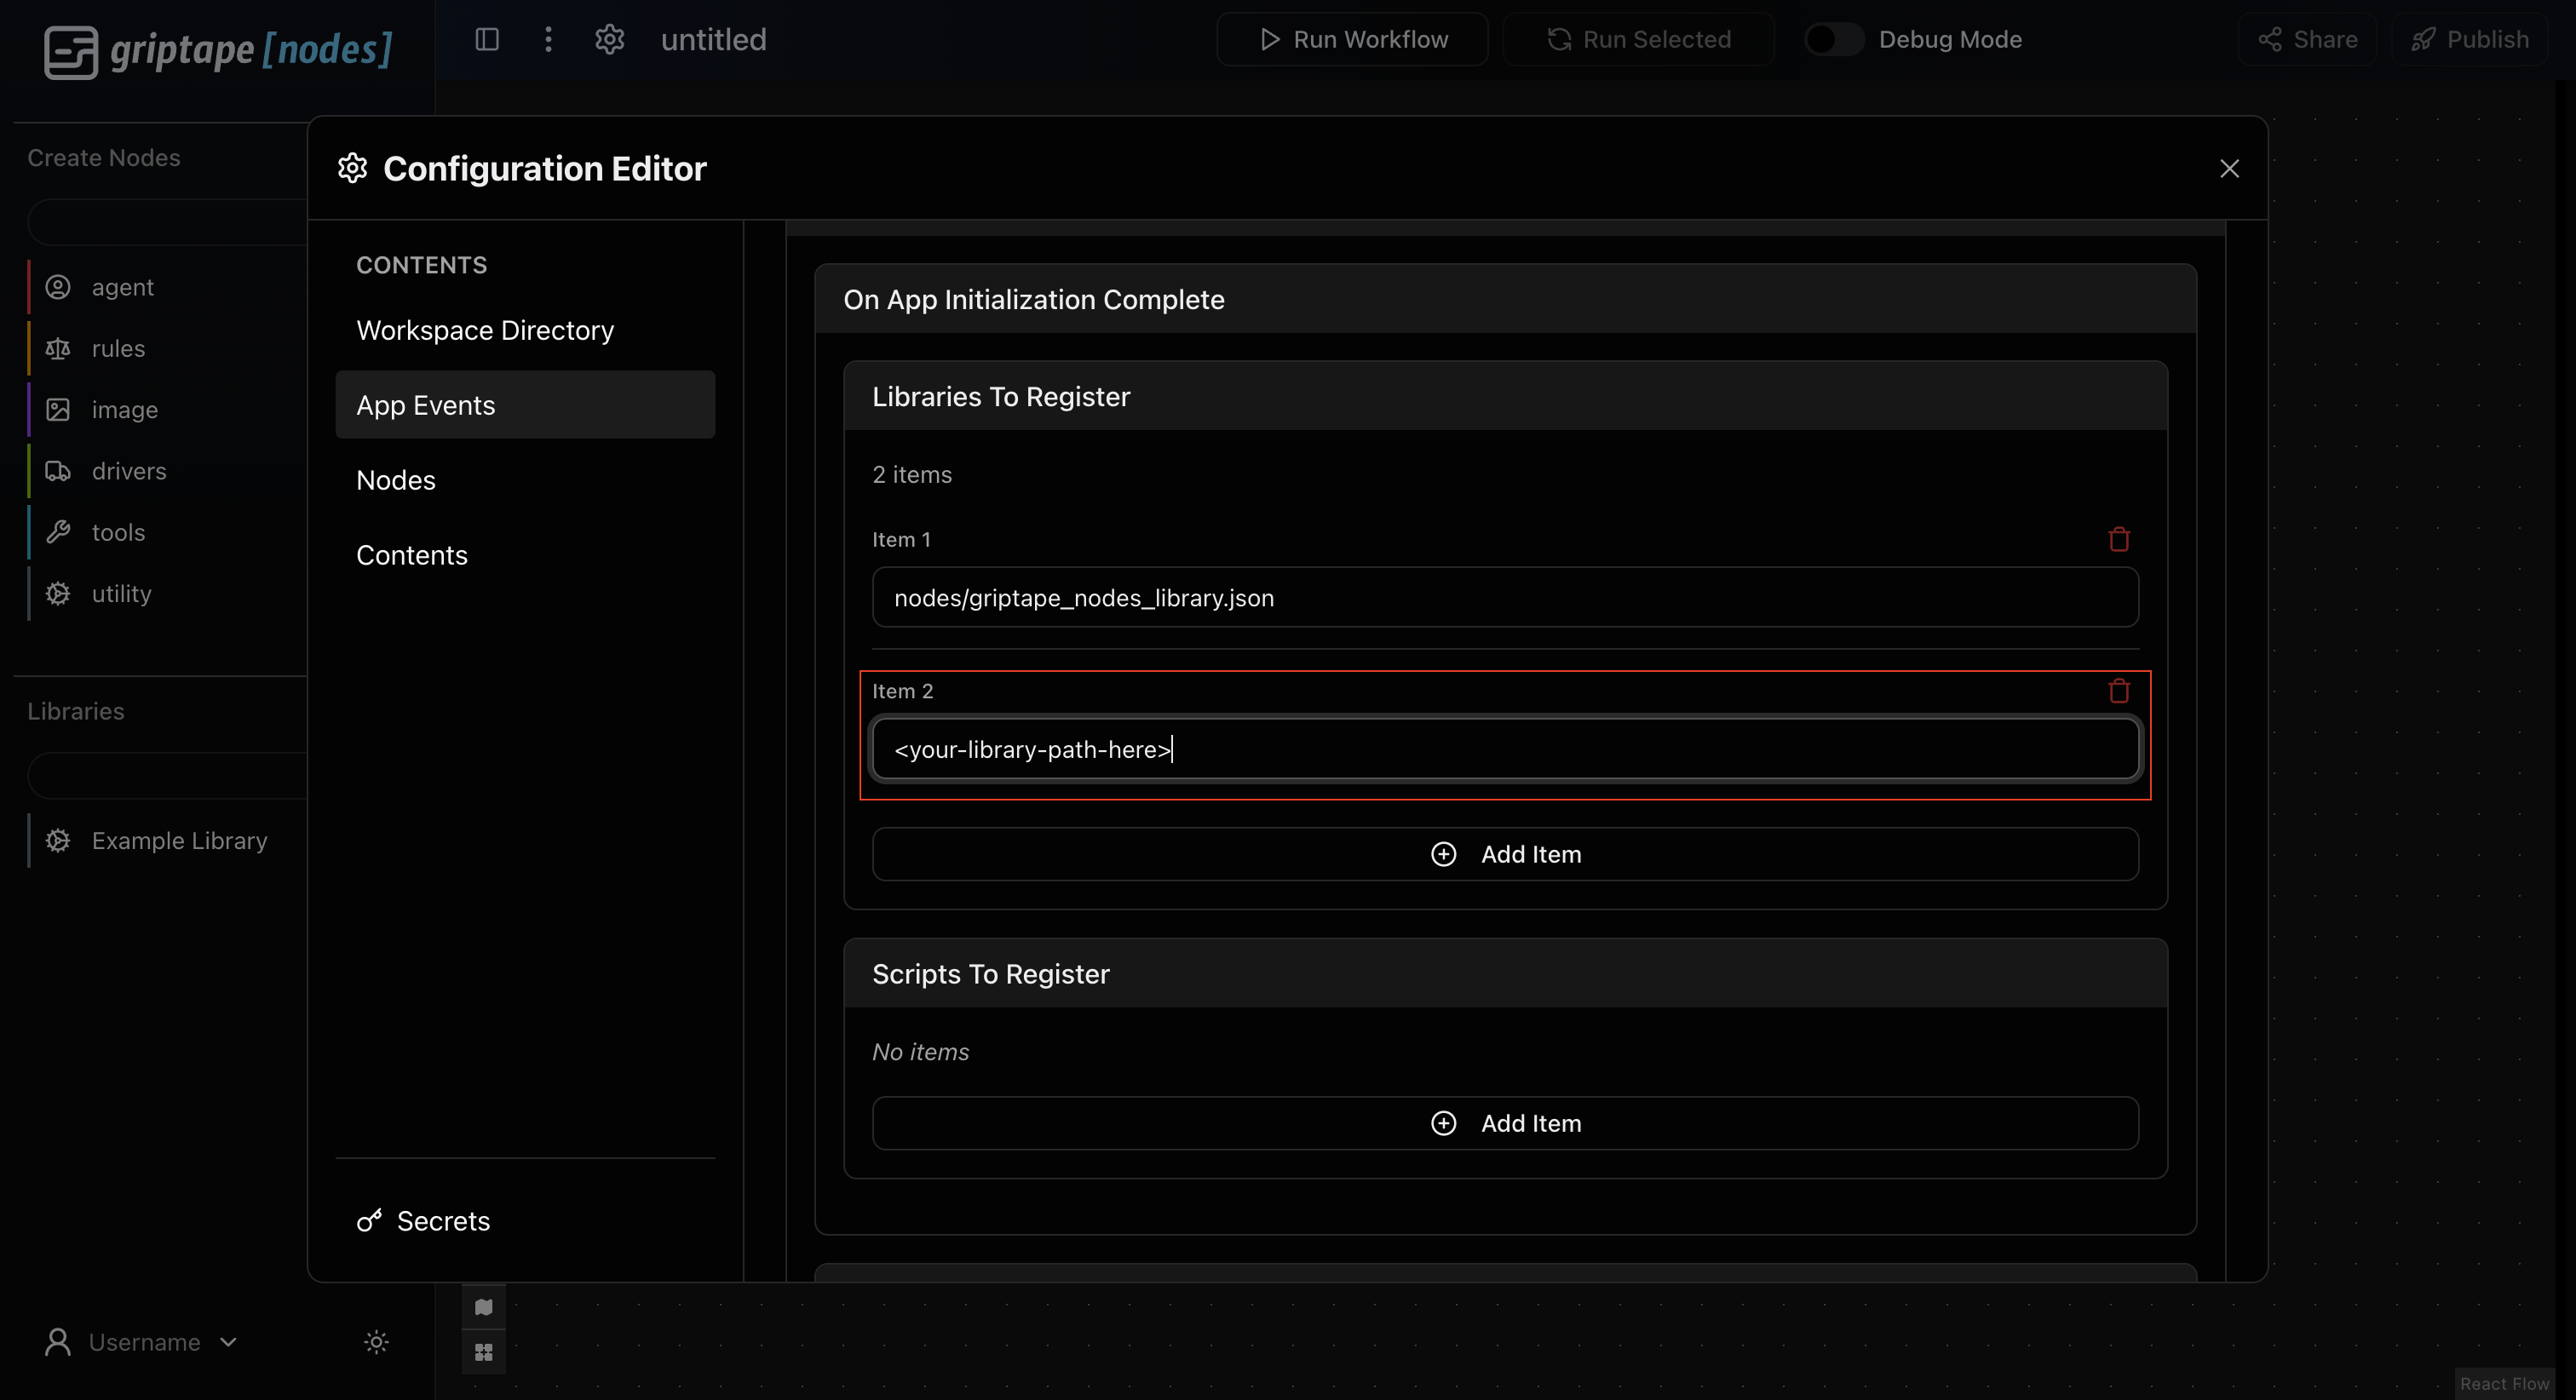
Task: Click the Item 1 library path field
Action: [1505, 597]
